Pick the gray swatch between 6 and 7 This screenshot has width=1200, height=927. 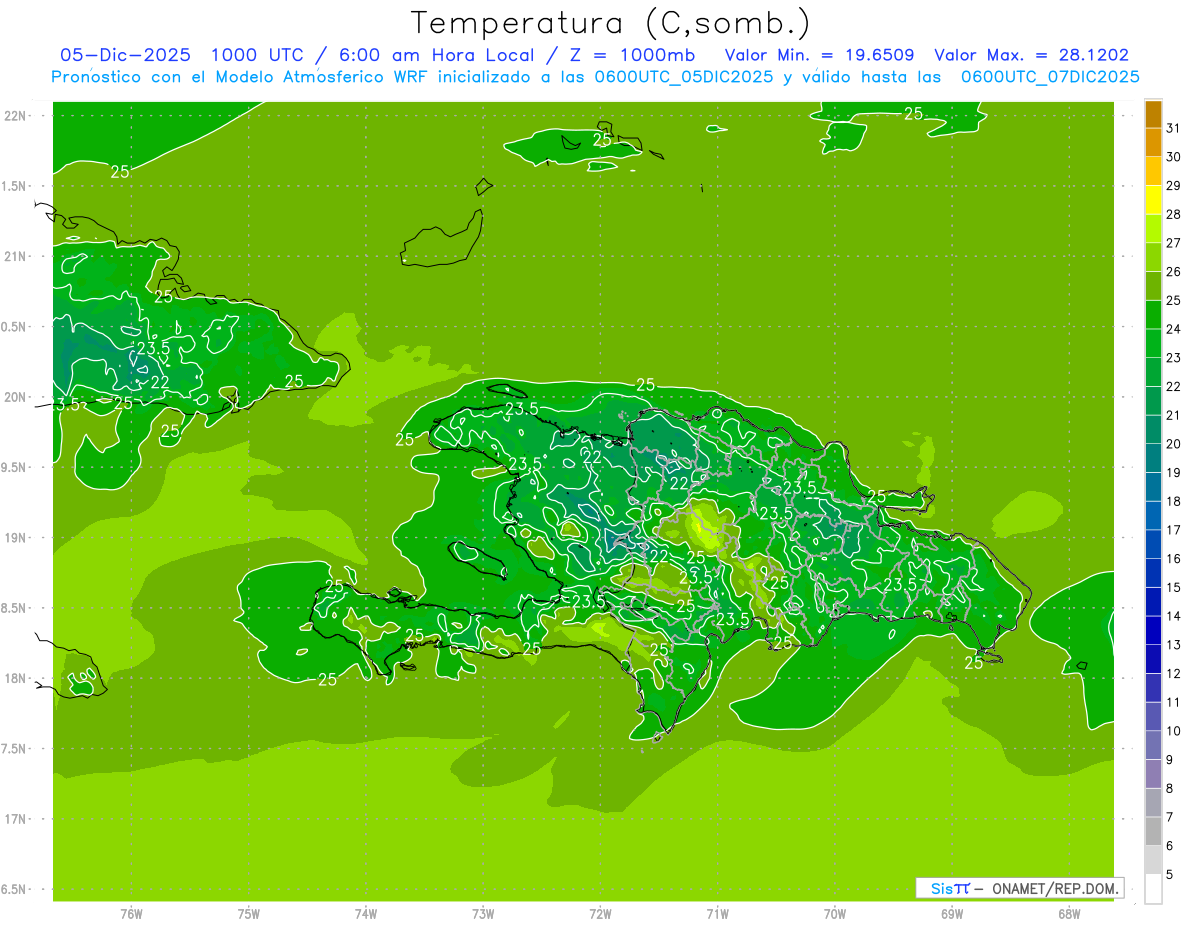click(x=1153, y=831)
